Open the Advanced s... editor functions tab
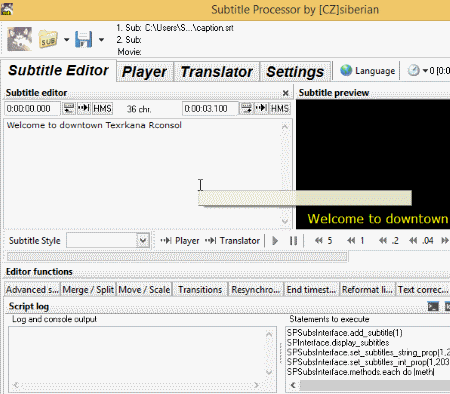 coord(32,290)
